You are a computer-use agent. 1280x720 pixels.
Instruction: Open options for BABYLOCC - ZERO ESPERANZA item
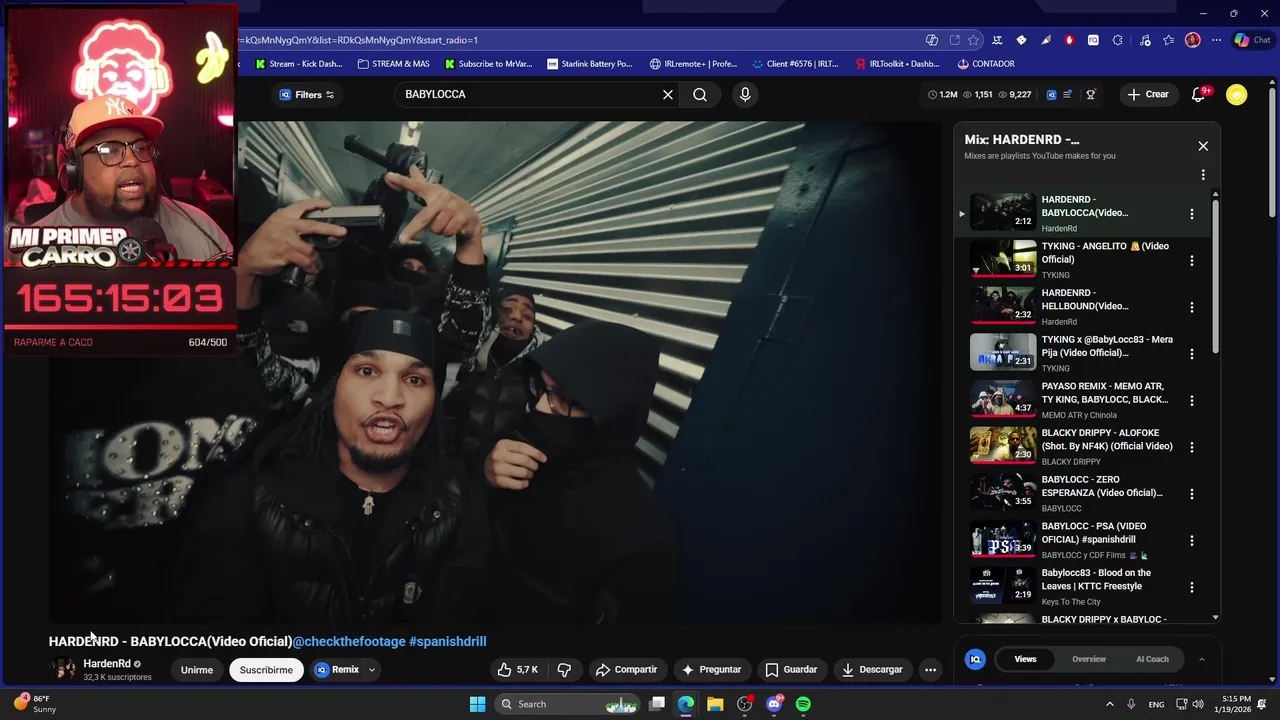[1191, 494]
